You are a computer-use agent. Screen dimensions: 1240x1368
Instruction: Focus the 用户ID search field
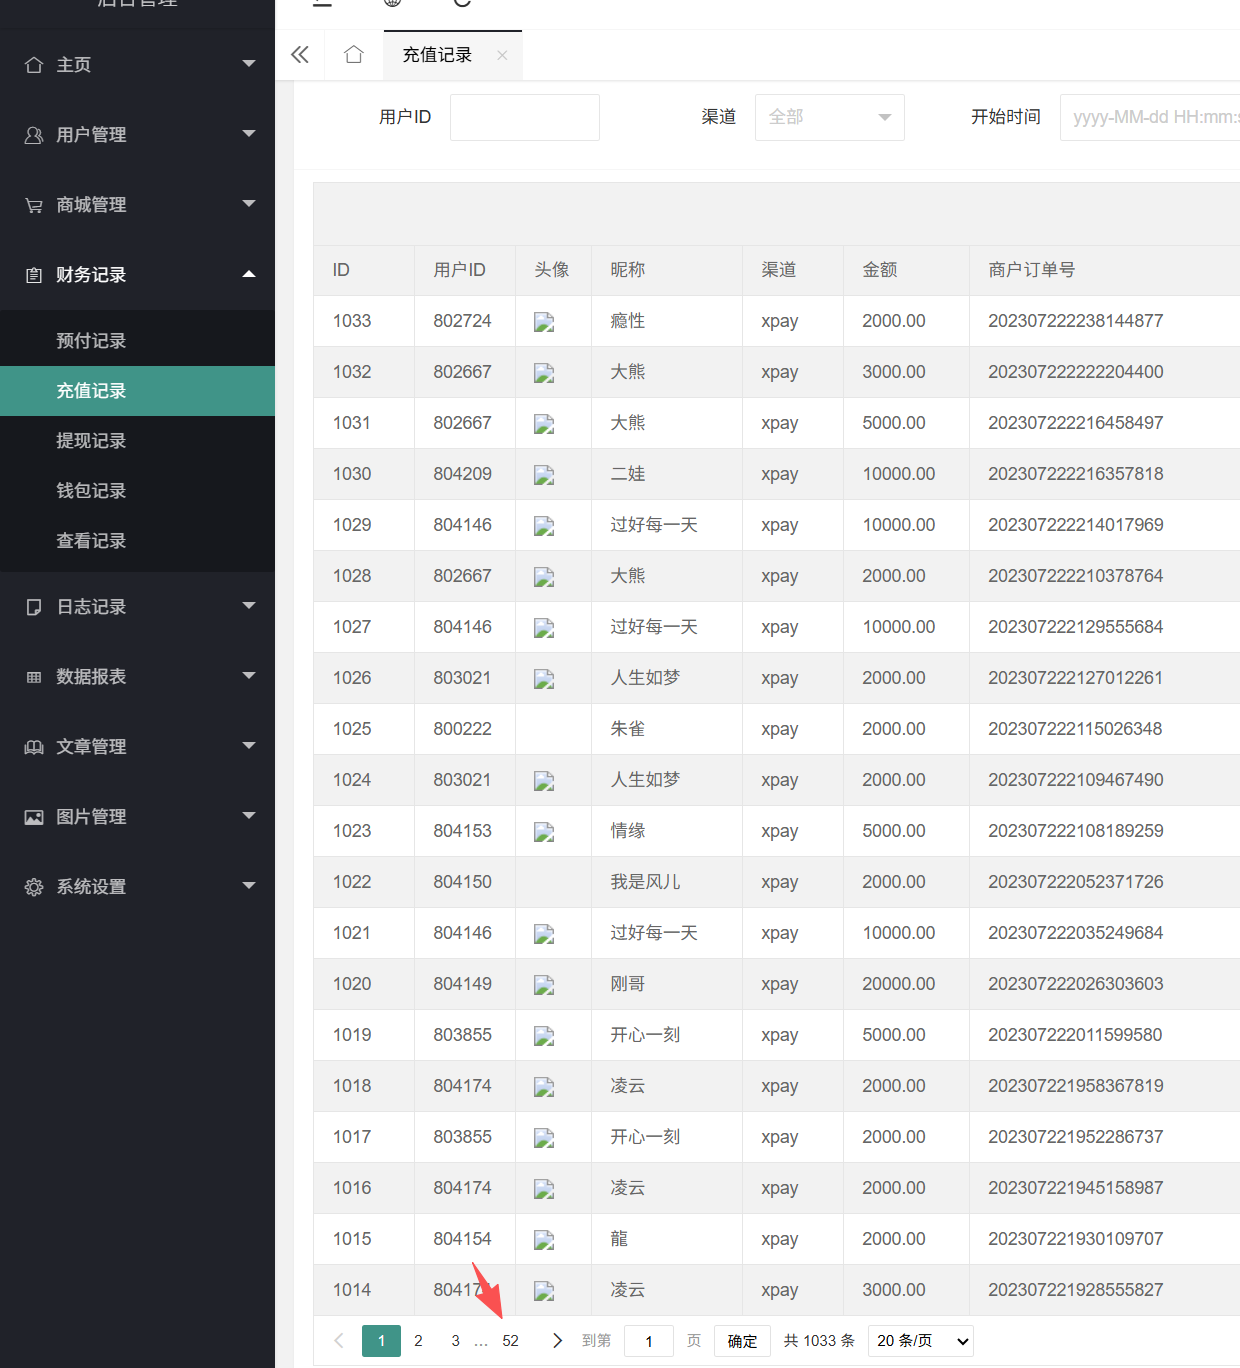525,117
